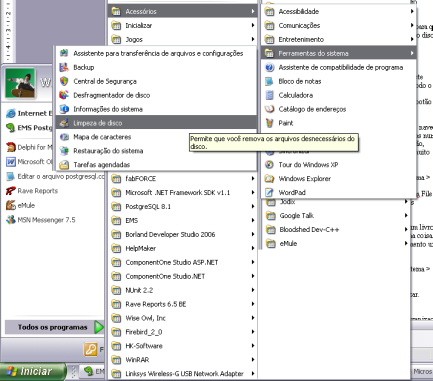Click the Acessórios folder icon
The width and height of the screenshot is (433, 381).
pyautogui.click(x=116, y=11)
